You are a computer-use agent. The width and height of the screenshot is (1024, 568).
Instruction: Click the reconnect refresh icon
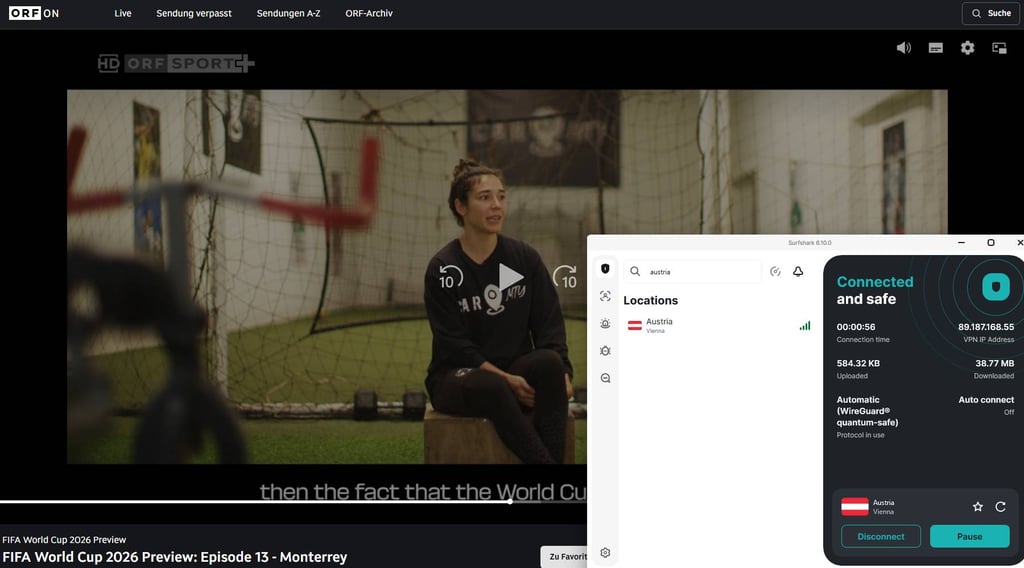[x=1000, y=507]
